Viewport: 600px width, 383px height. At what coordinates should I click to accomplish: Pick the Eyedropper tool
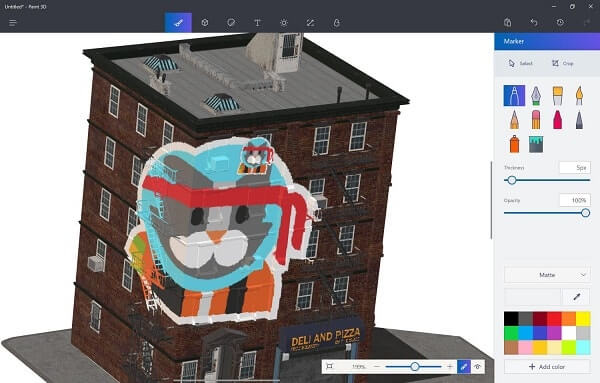click(576, 297)
